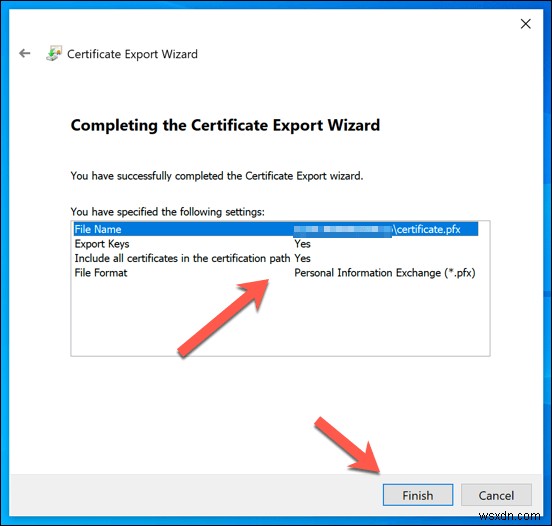Click Finish to complete the export
Screen dimensions: 552x526
tap(418, 495)
